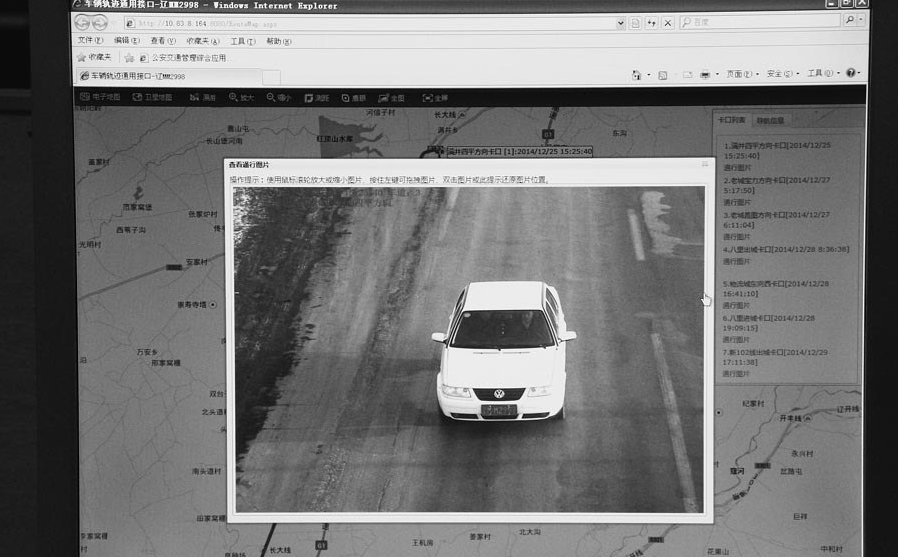Click the compatibility view icon in the address bar

635,23
